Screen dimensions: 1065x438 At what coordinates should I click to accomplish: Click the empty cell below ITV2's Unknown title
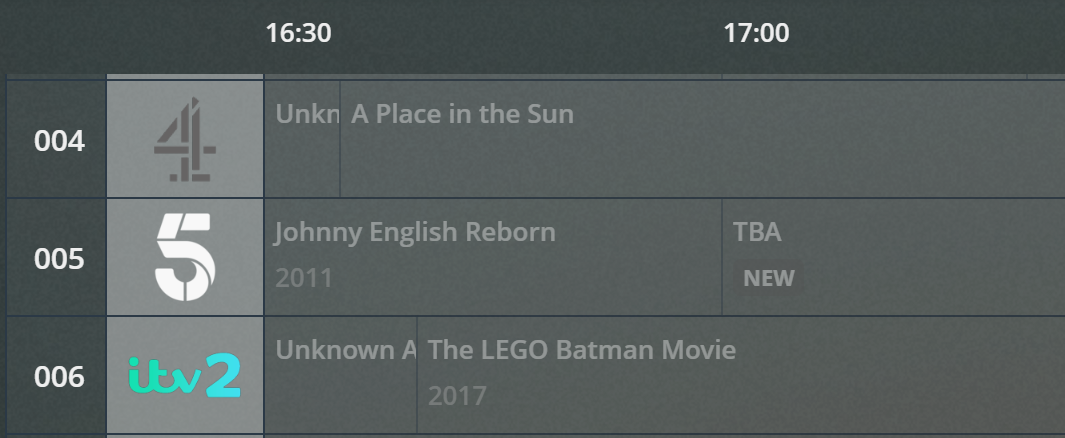coord(340,400)
